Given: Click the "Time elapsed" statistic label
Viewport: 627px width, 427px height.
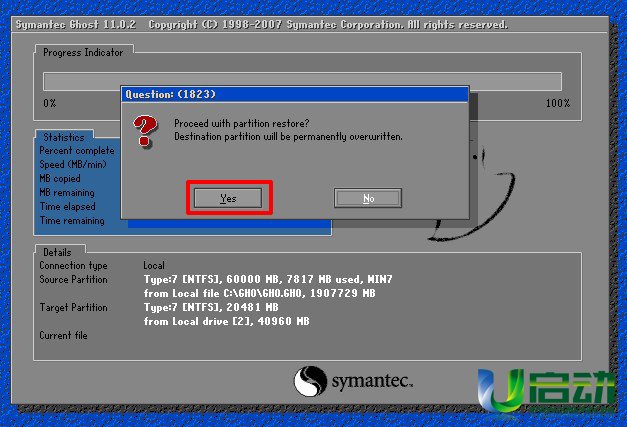Looking at the screenshot, I should [x=68, y=207].
